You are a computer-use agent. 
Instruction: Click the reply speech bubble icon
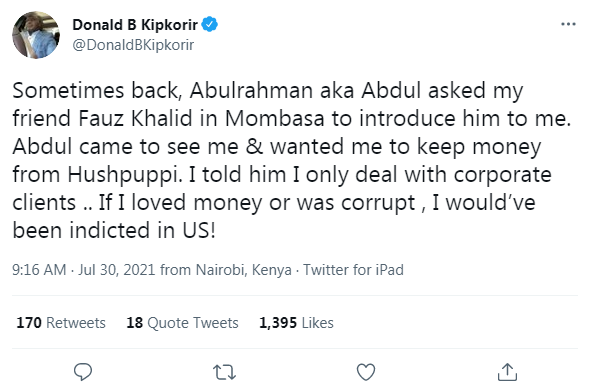point(83,372)
